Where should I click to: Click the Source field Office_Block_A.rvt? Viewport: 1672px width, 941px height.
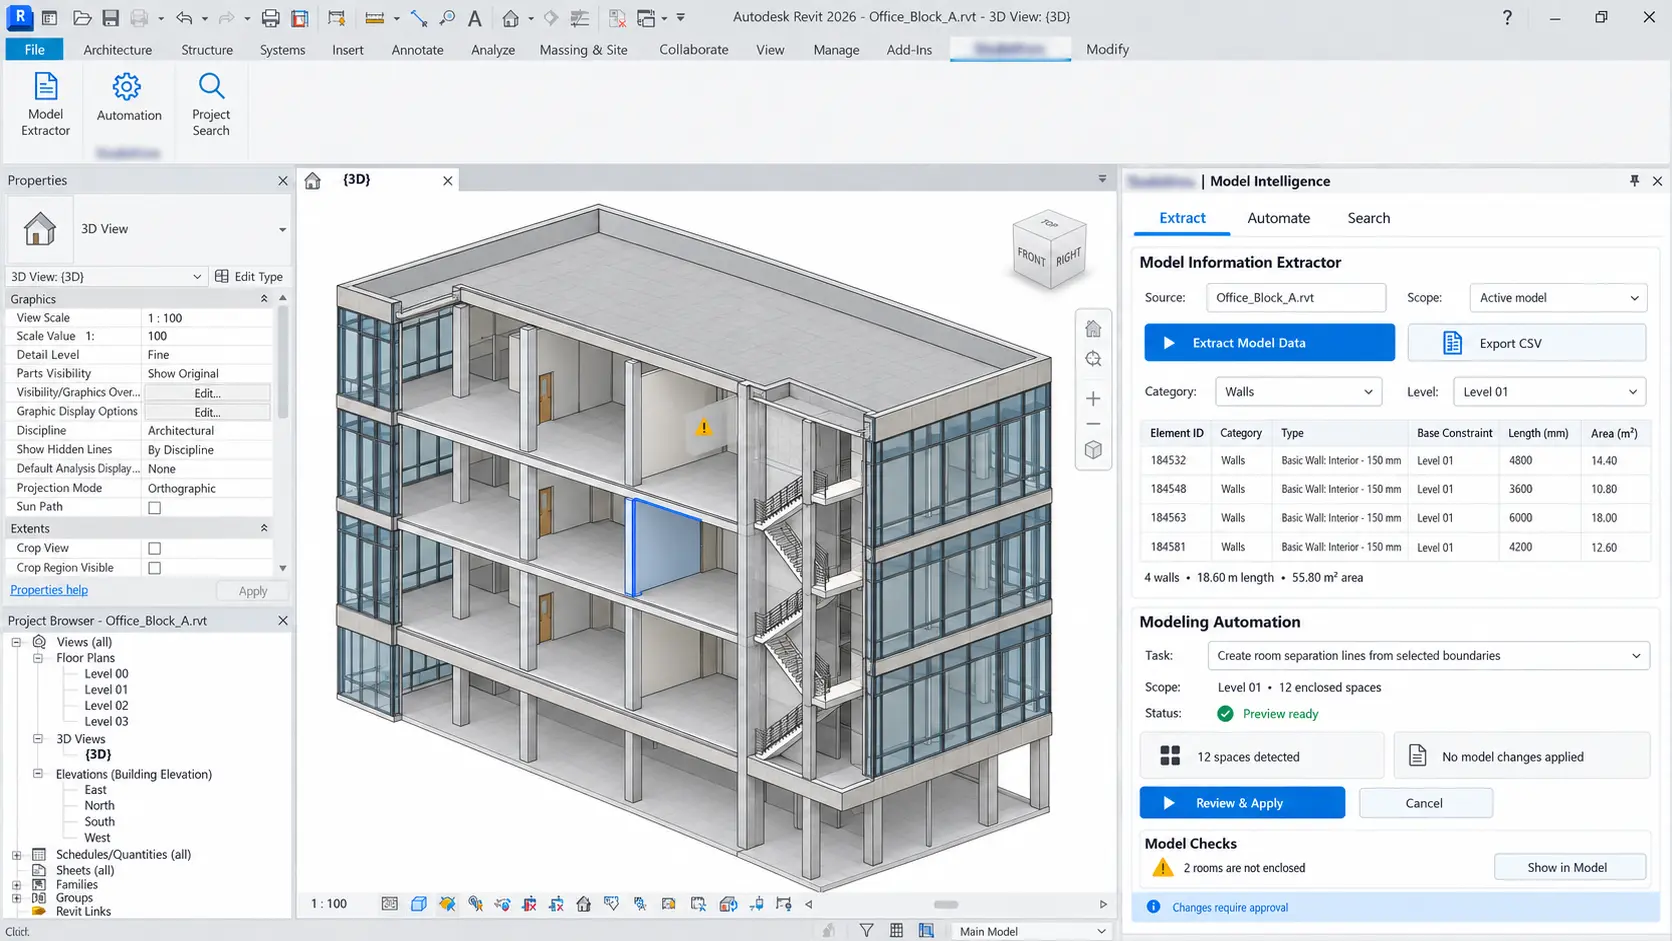pyautogui.click(x=1296, y=298)
